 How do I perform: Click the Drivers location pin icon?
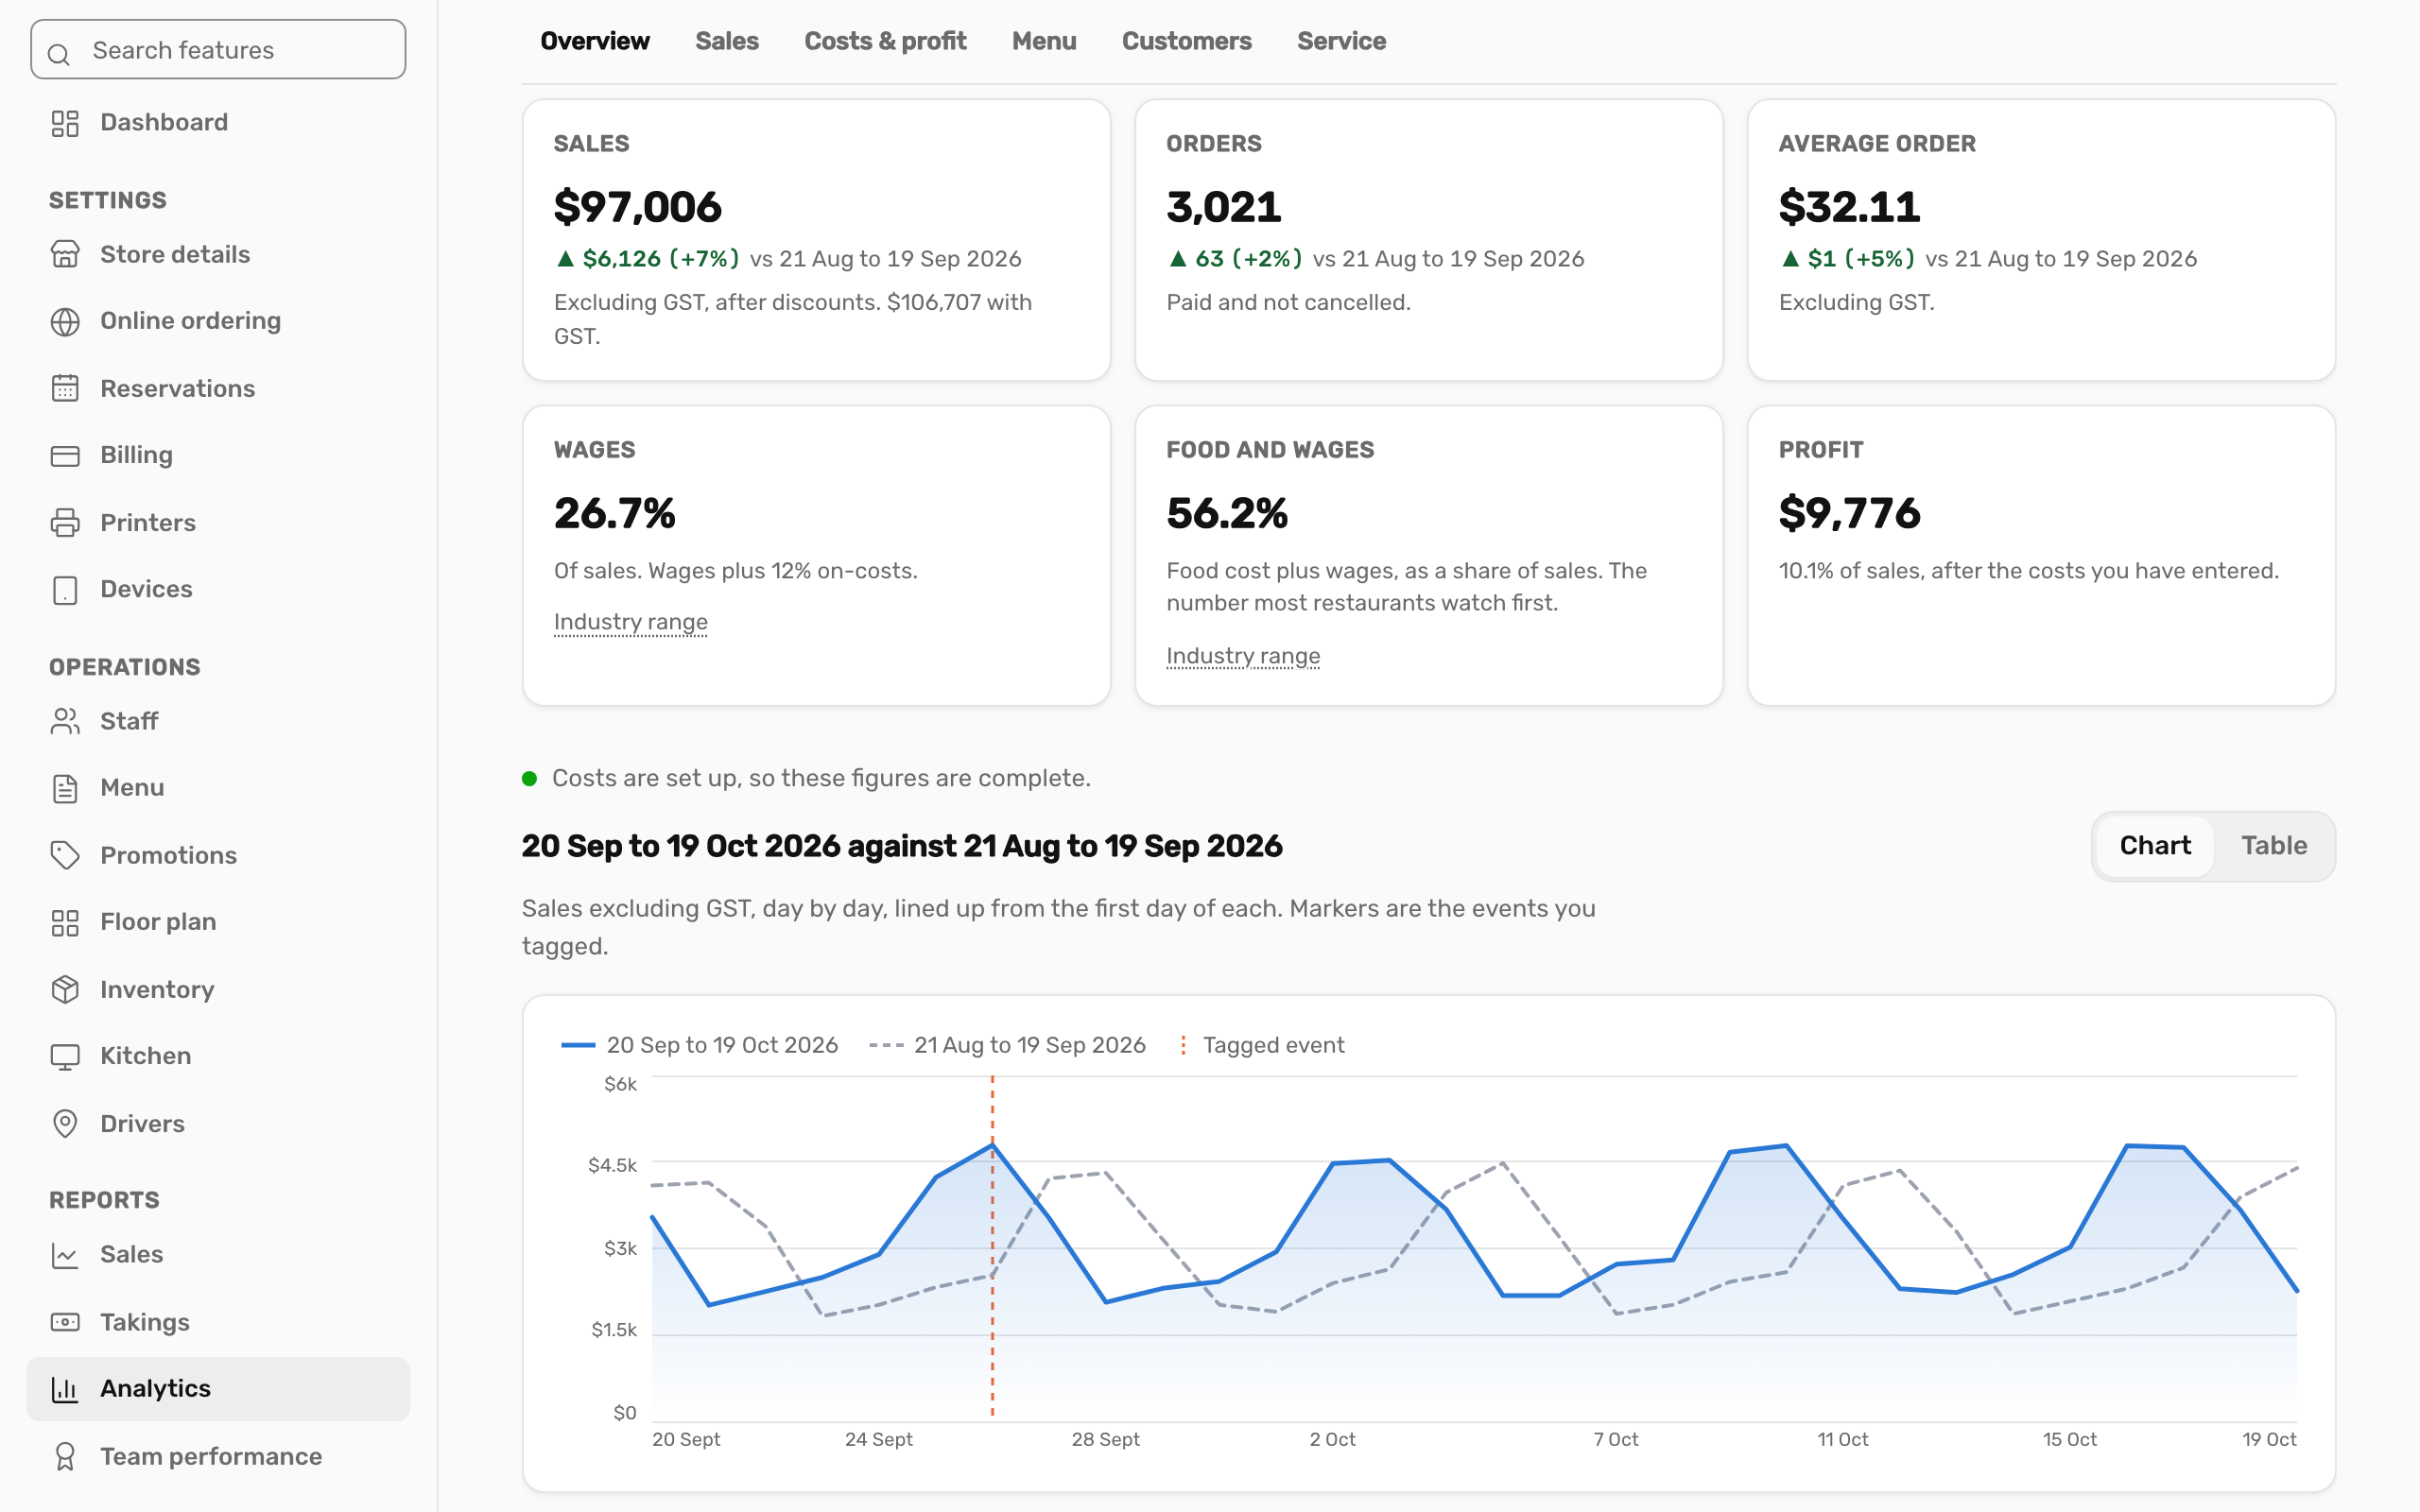tap(65, 1124)
